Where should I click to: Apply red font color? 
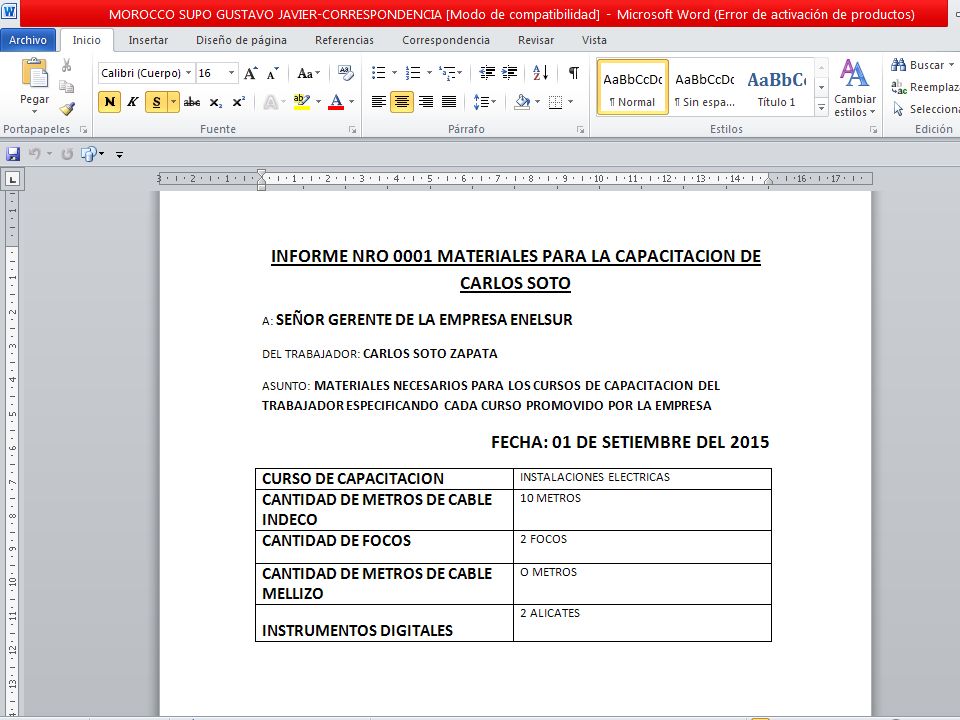click(x=336, y=102)
